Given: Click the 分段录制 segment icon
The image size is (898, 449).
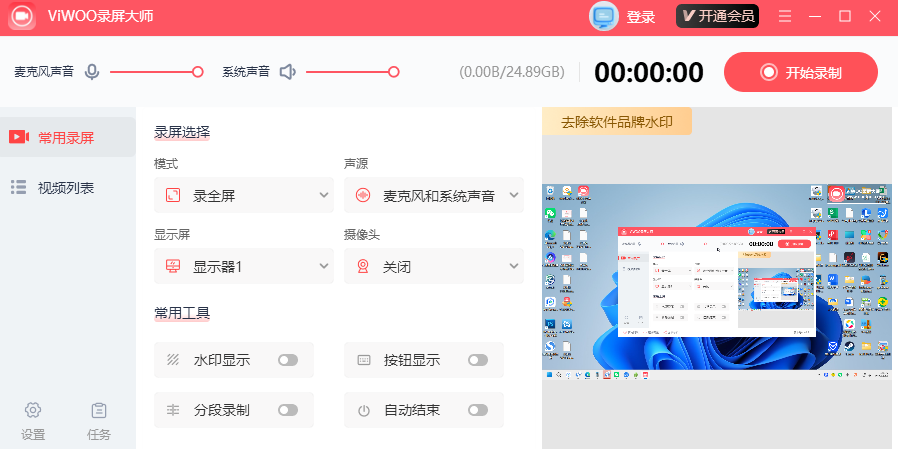Looking at the screenshot, I should pyautogui.click(x=173, y=410).
